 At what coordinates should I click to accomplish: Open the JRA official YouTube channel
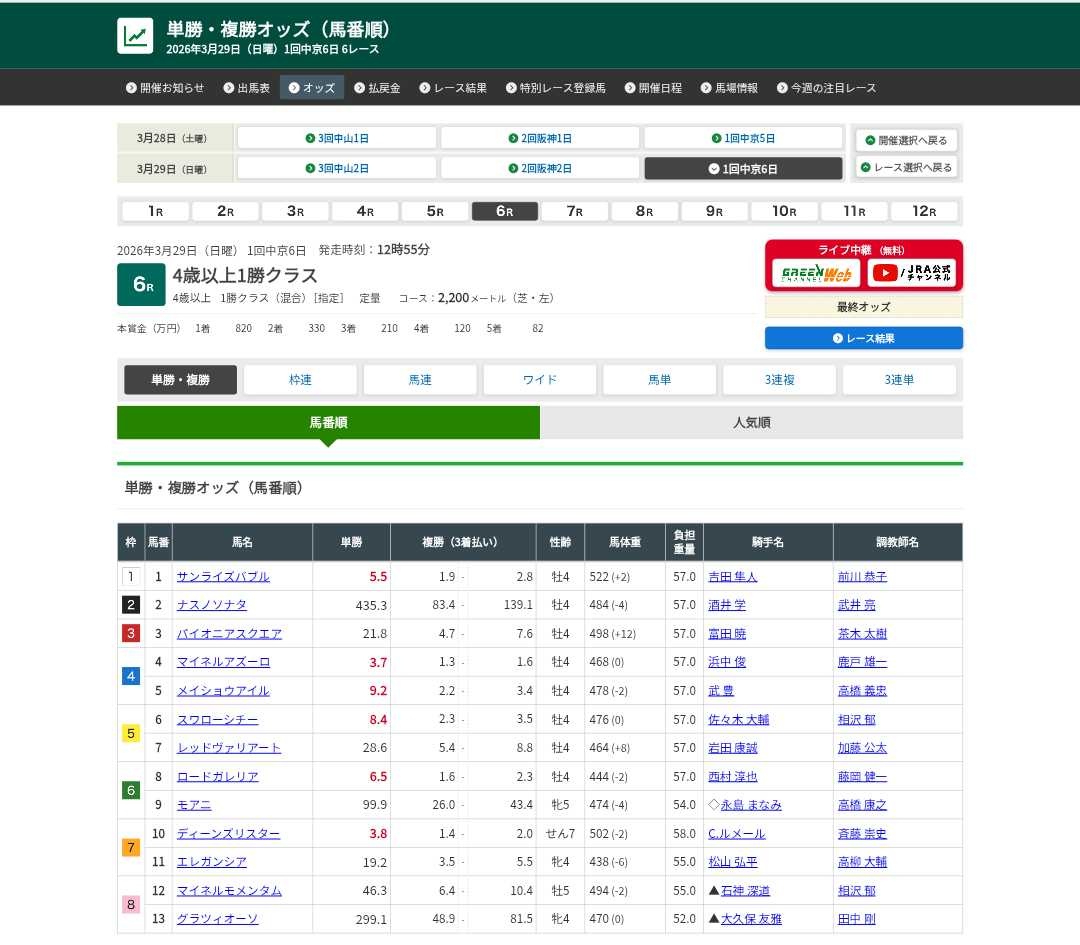click(911, 273)
